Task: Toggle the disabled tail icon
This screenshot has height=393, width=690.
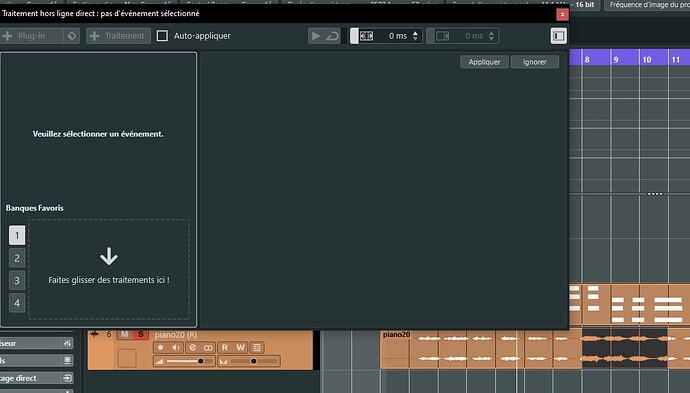Action: tap(442, 36)
